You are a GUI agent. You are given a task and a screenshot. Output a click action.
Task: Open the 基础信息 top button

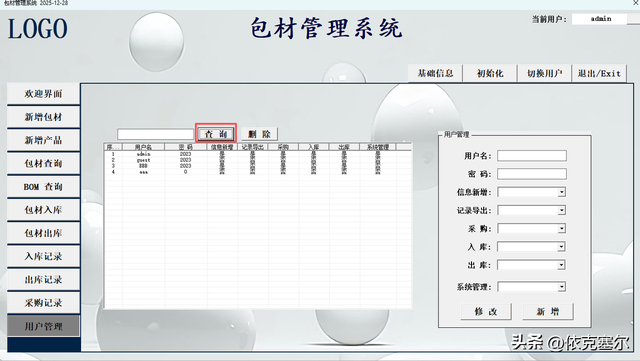point(435,74)
